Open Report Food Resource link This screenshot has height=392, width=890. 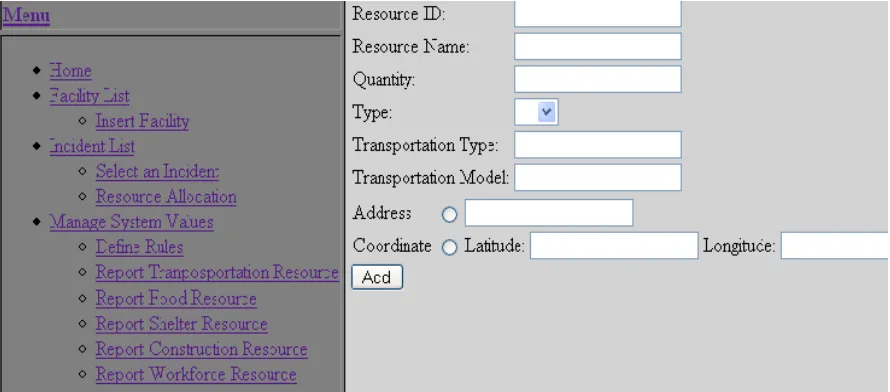176,298
